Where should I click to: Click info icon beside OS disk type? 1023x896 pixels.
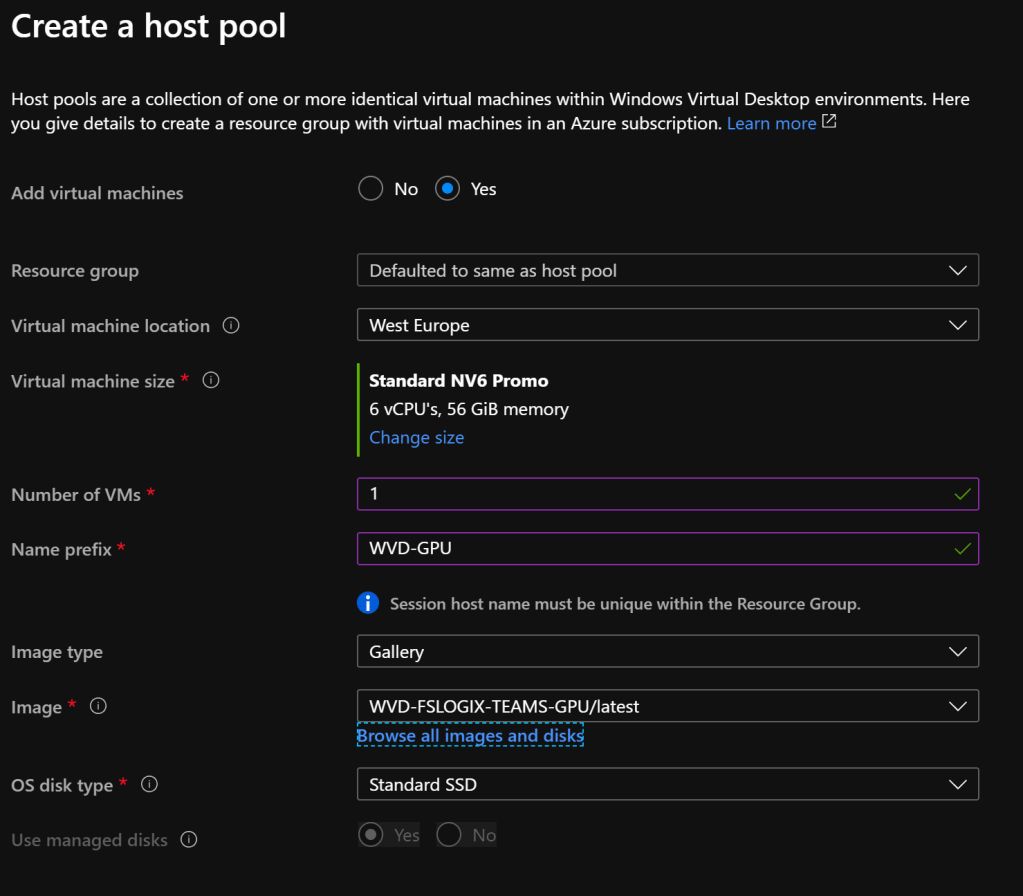click(x=149, y=785)
